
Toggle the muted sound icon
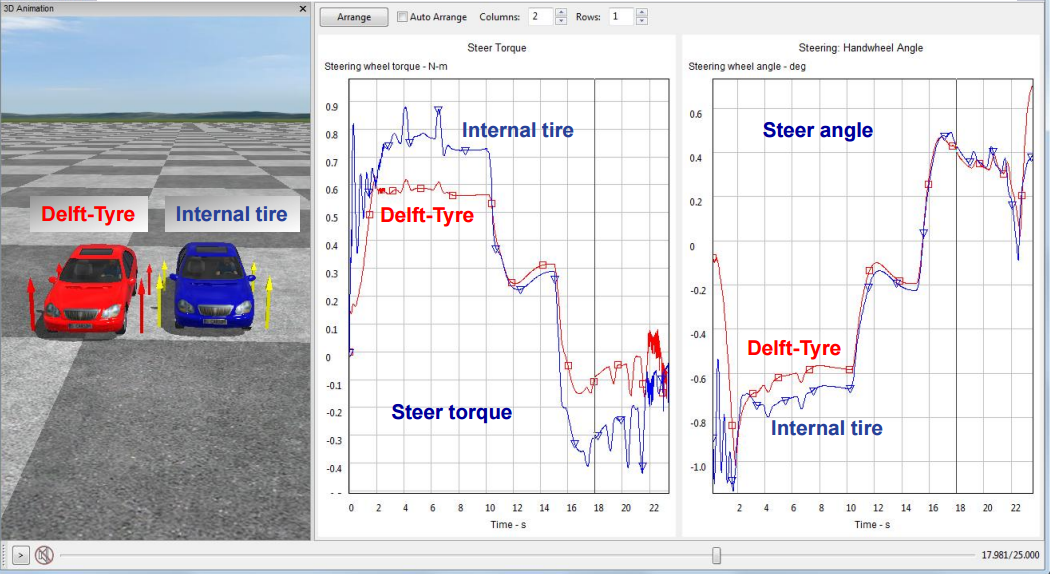coord(44,555)
